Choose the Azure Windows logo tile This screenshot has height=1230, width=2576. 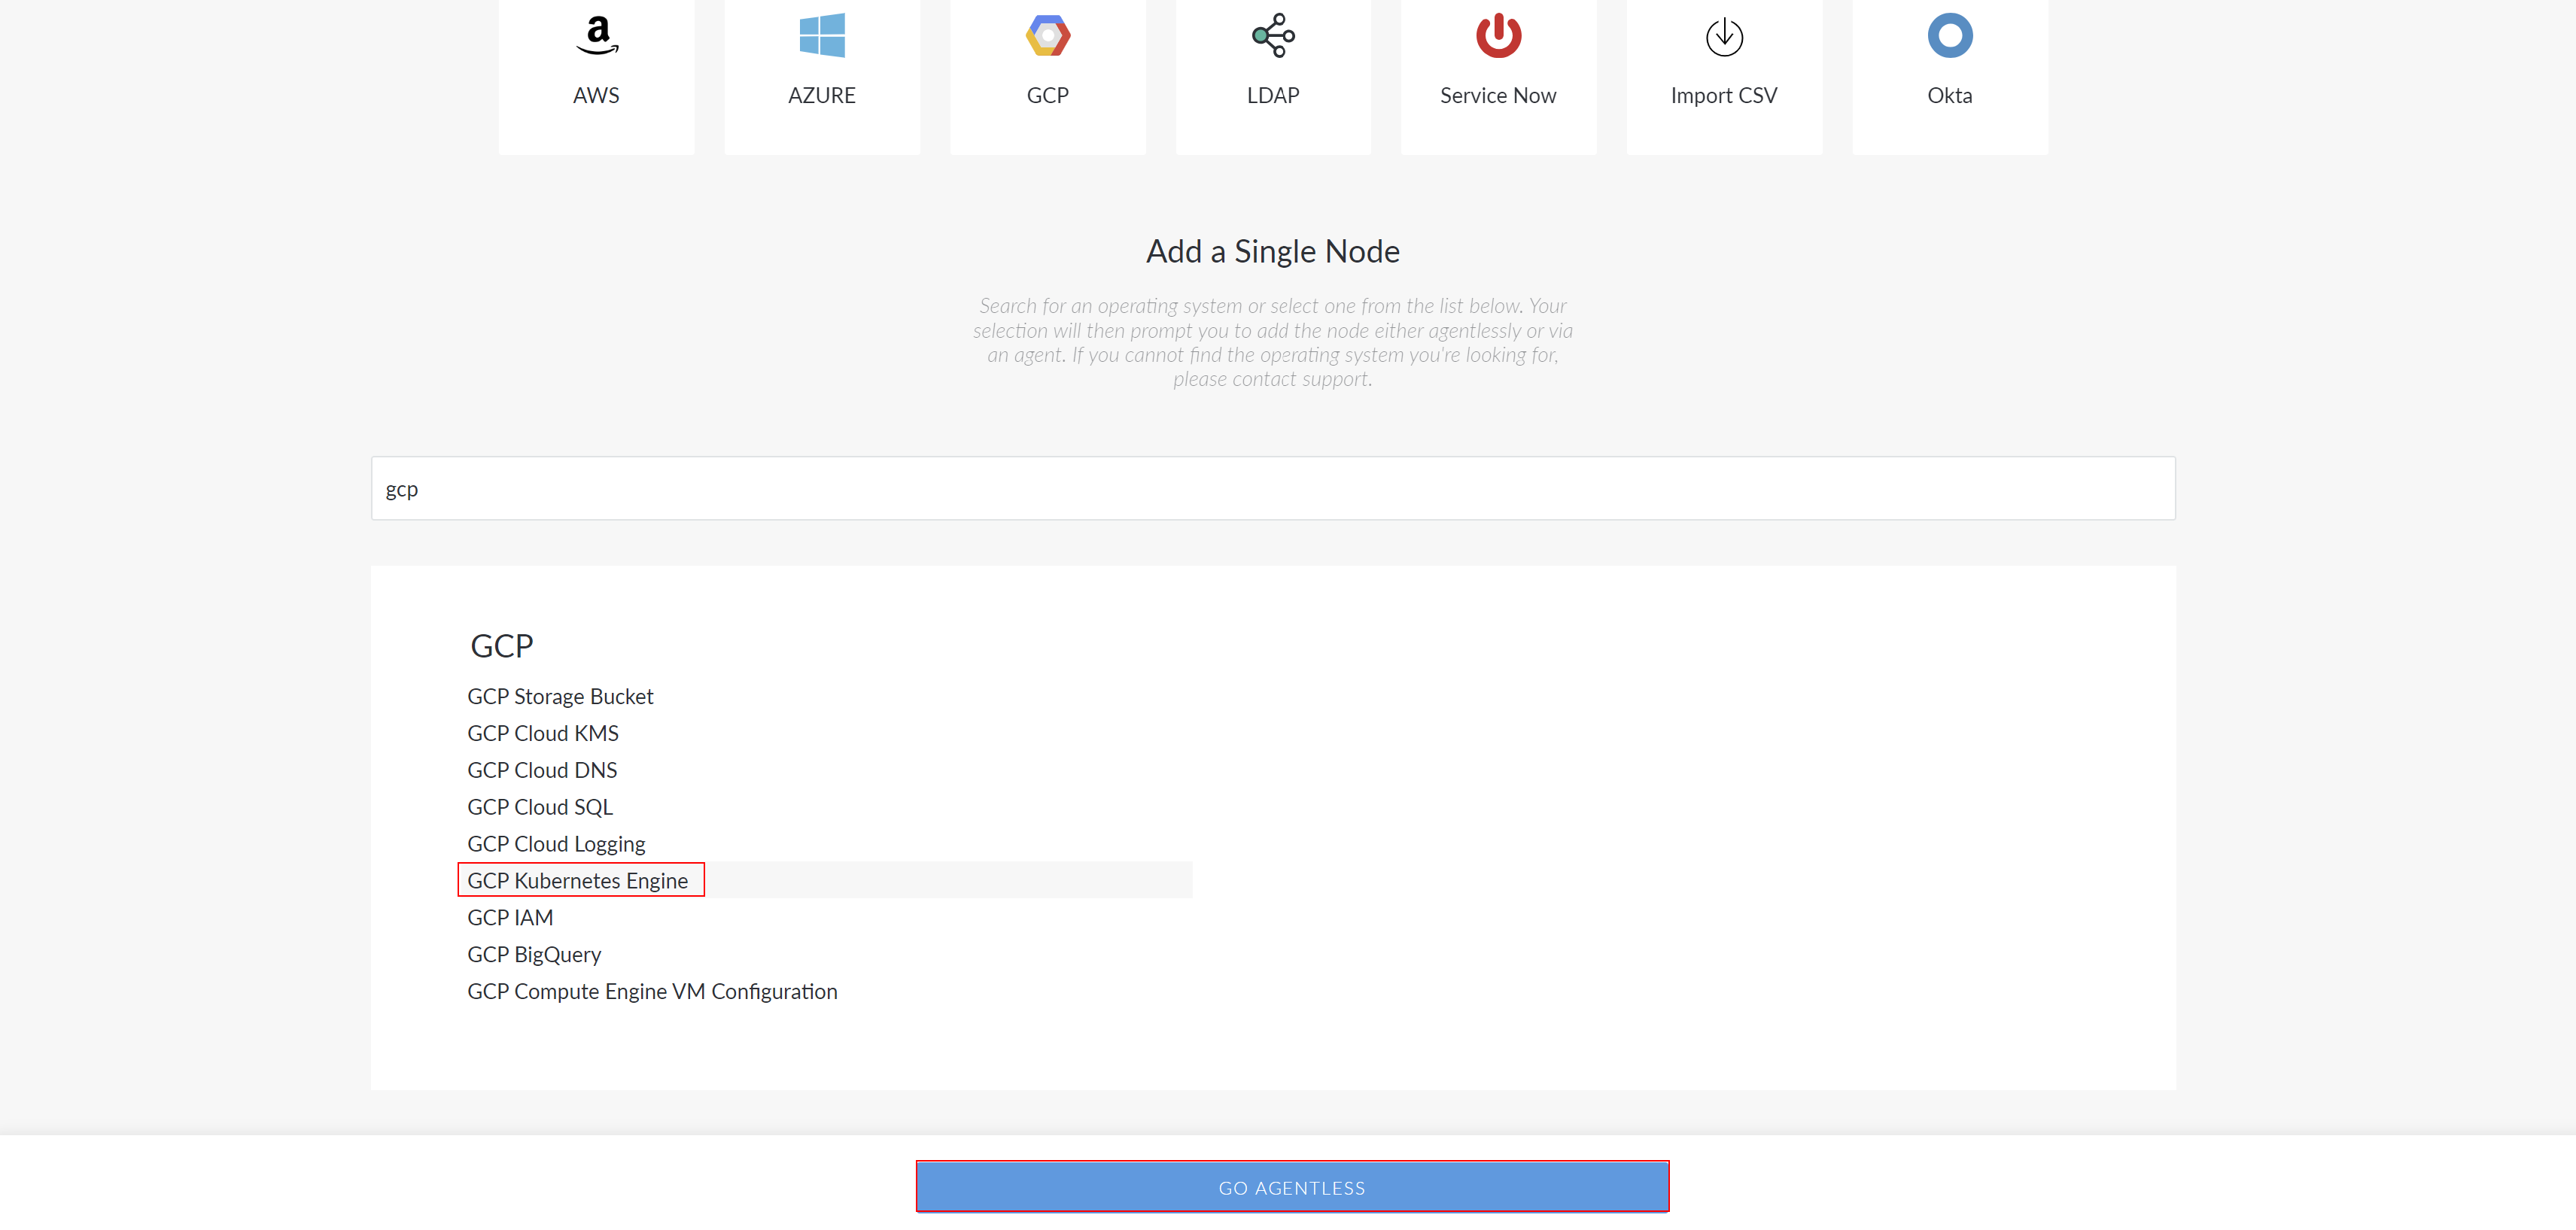coord(822,36)
